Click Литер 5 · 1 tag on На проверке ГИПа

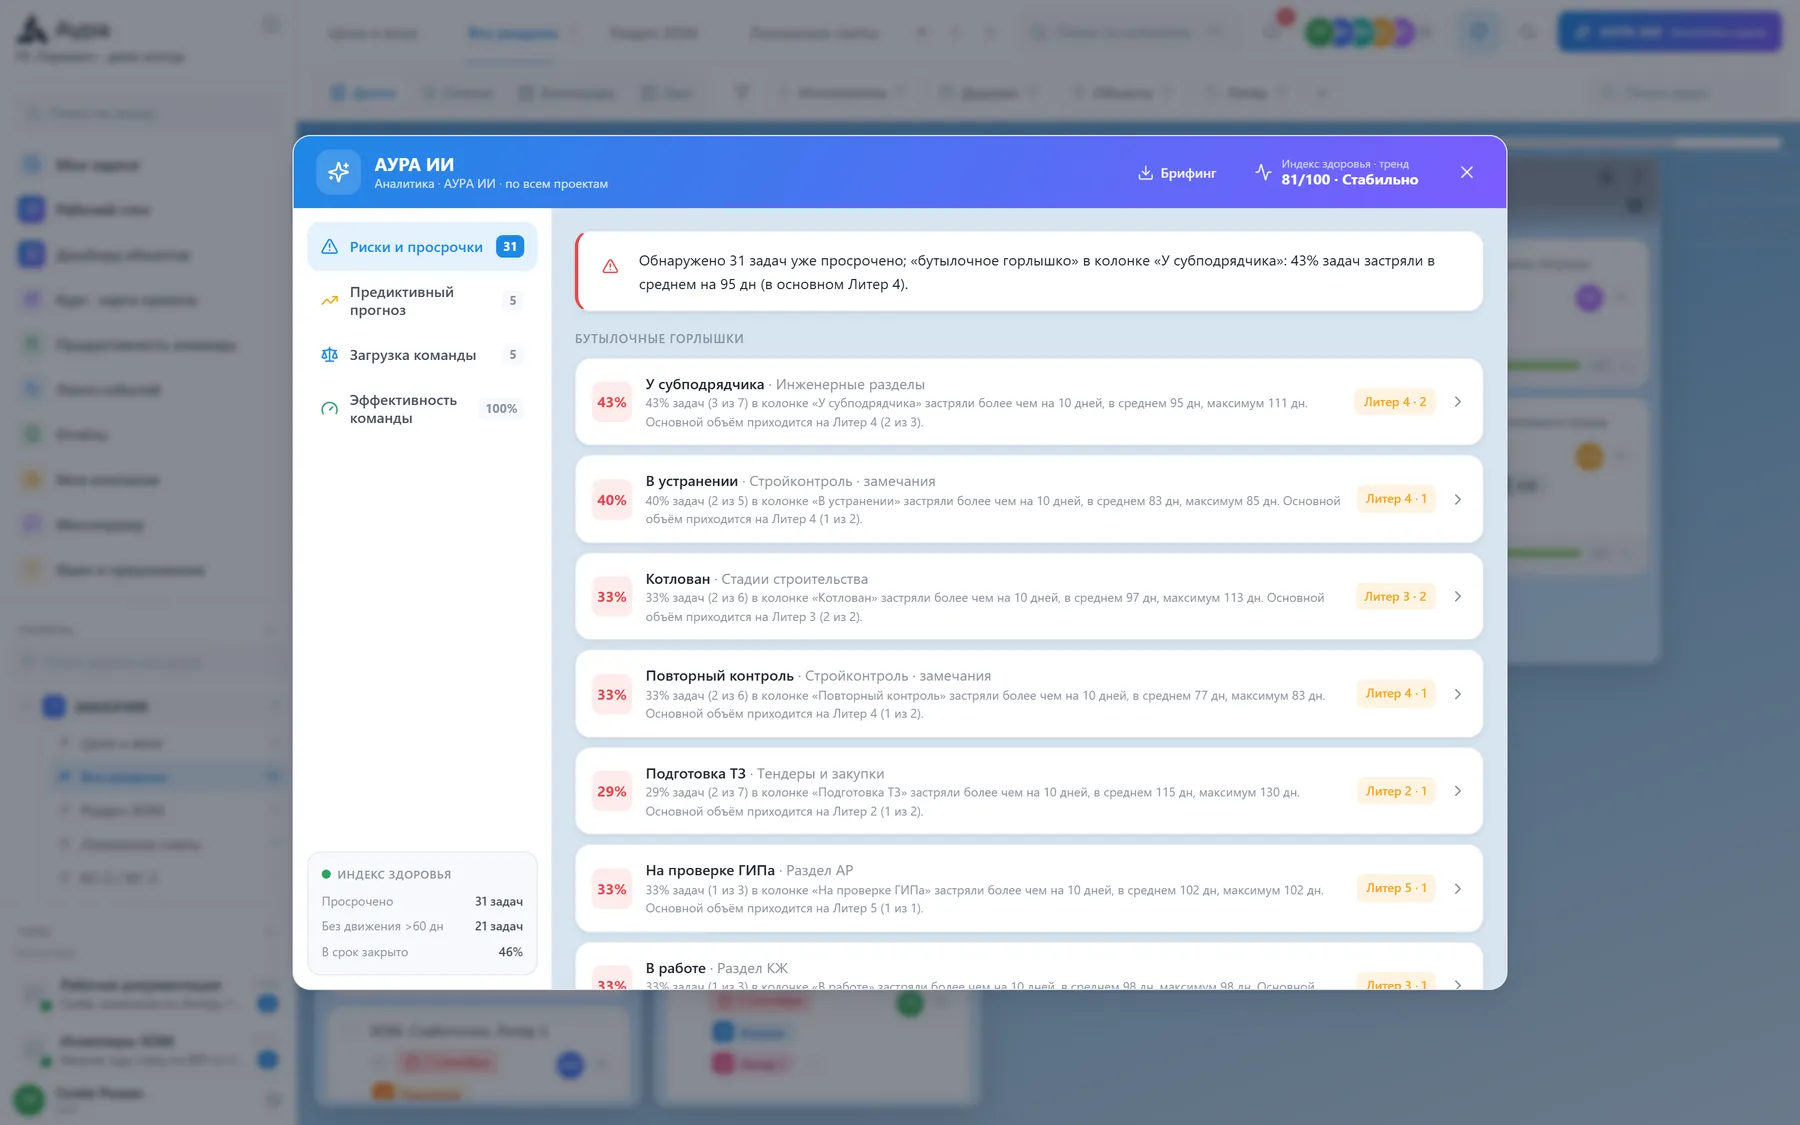[1396, 888]
